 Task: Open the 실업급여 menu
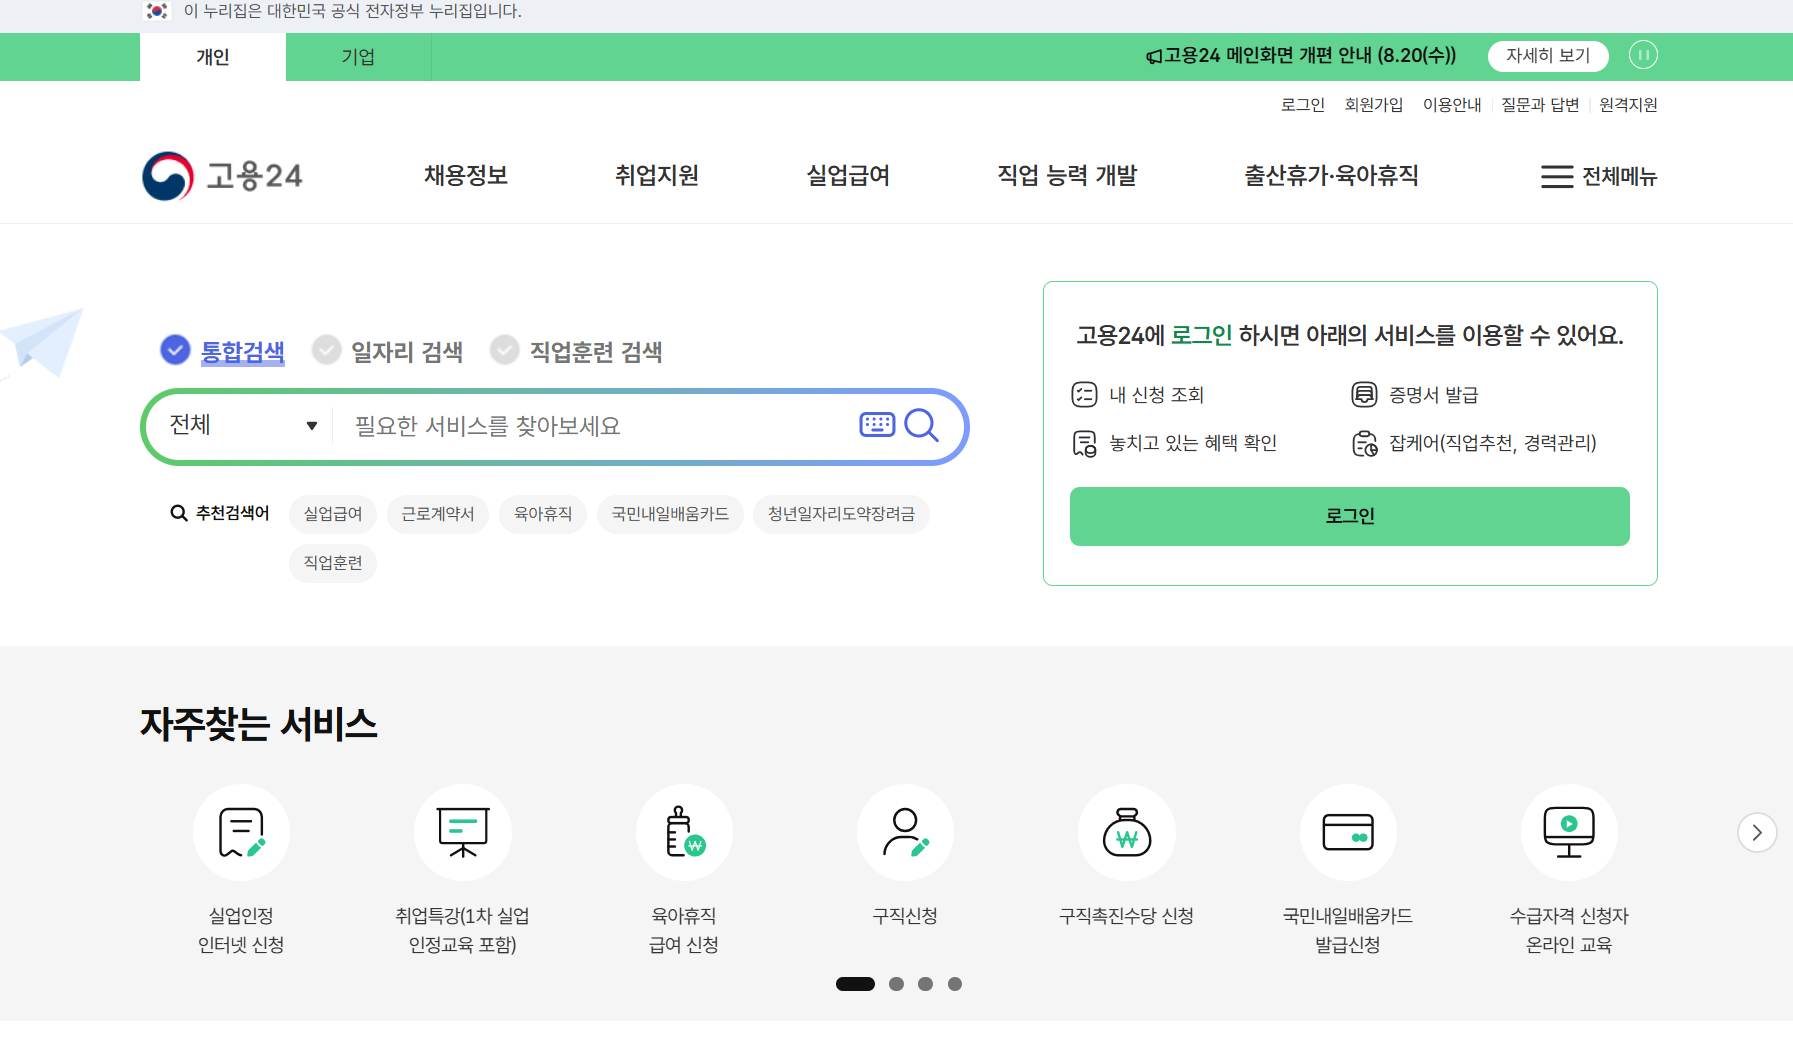point(846,175)
